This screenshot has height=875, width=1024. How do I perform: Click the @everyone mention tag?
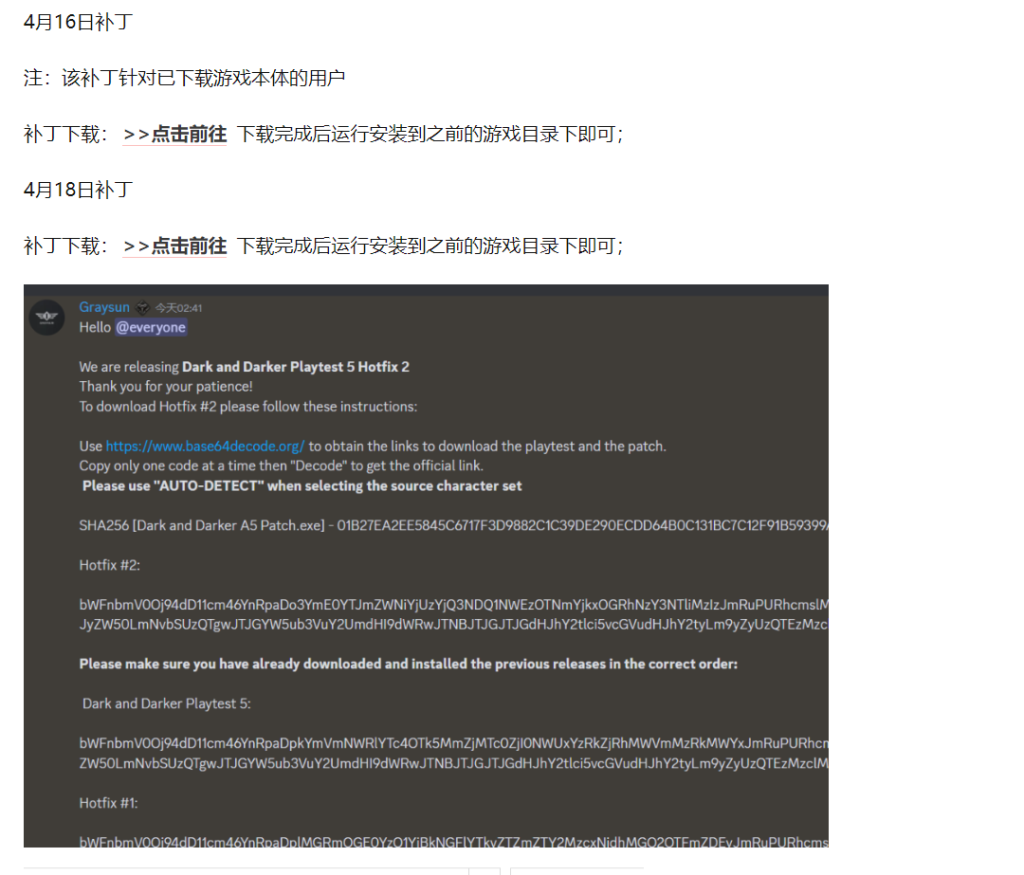tap(151, 327)
